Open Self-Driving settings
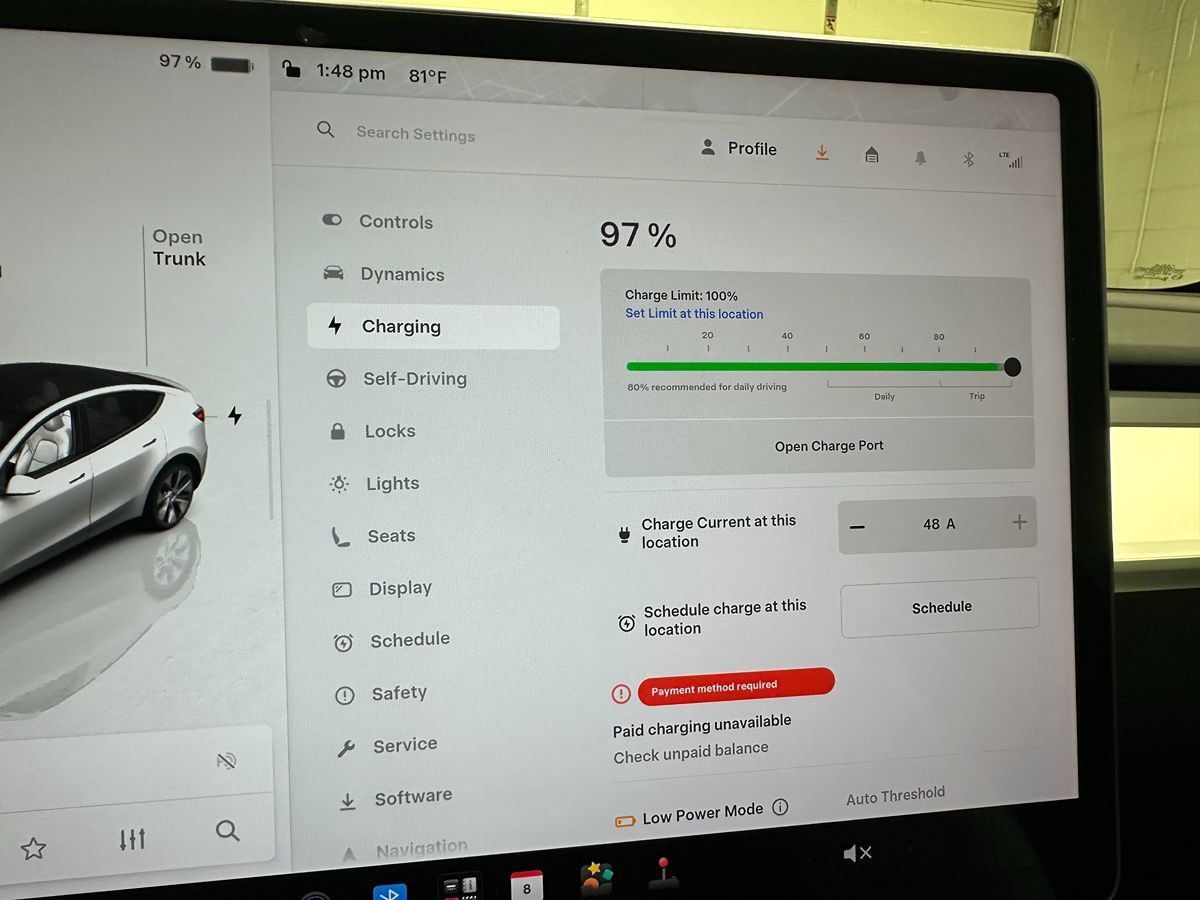This screenshot has height=900, width=1200. click(x=396, y=378)
